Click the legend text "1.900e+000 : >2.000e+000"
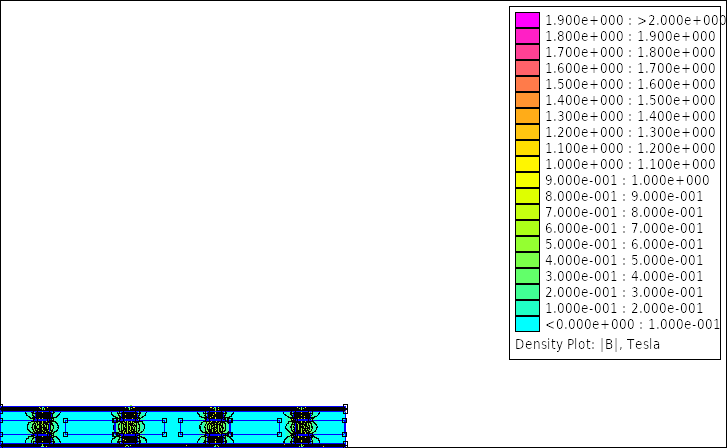 pyautogui.click(x=635, y=20)
